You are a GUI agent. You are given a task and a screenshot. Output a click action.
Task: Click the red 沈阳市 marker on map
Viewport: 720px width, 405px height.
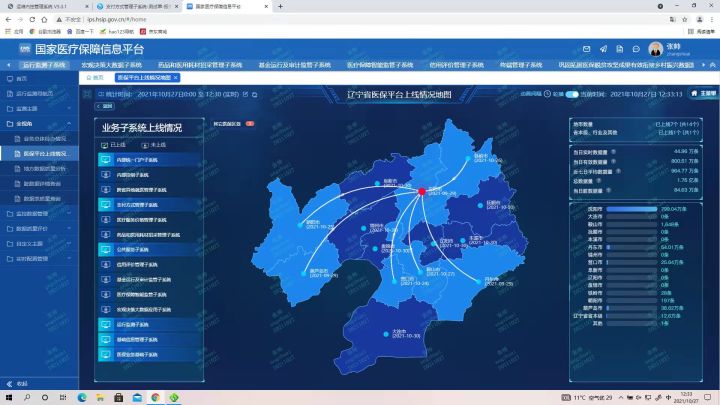click(422, 191)
